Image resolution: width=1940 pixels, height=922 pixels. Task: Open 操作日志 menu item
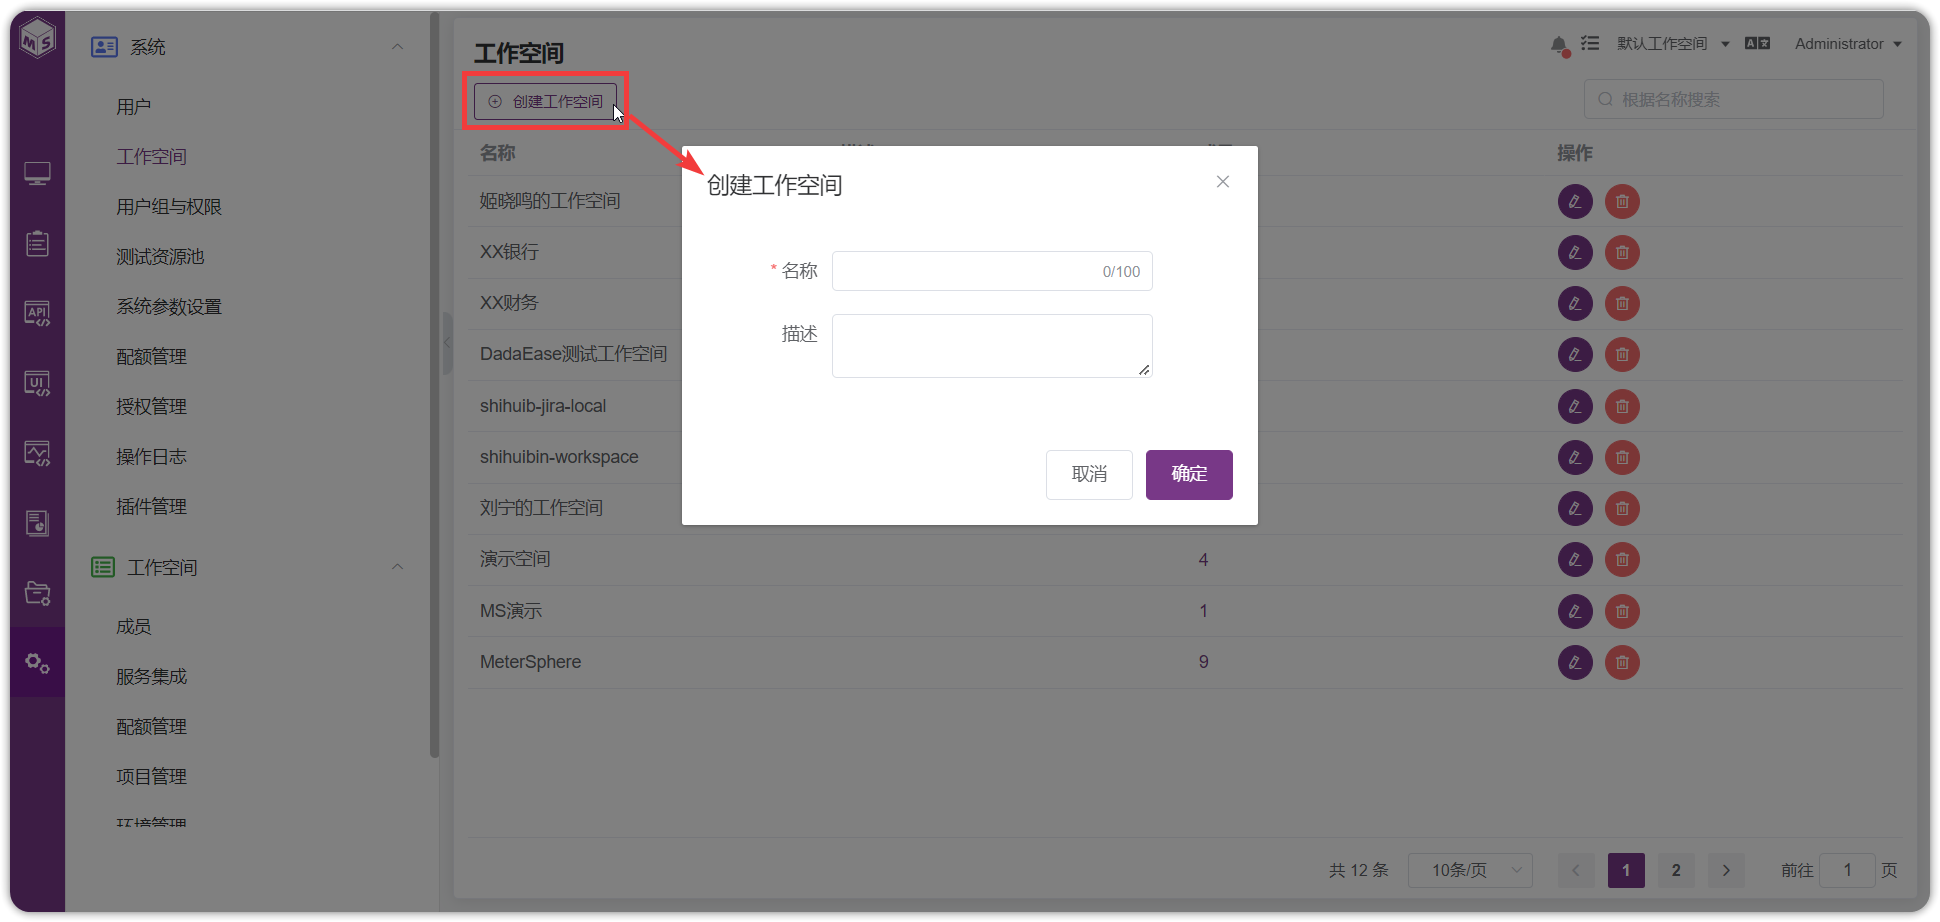tap(151, 457)
